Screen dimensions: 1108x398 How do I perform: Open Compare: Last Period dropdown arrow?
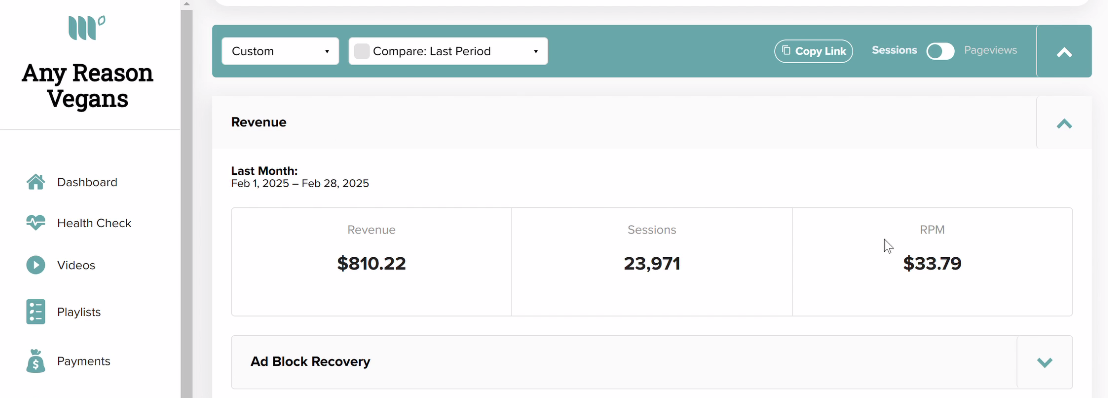(x=536, y=52)
